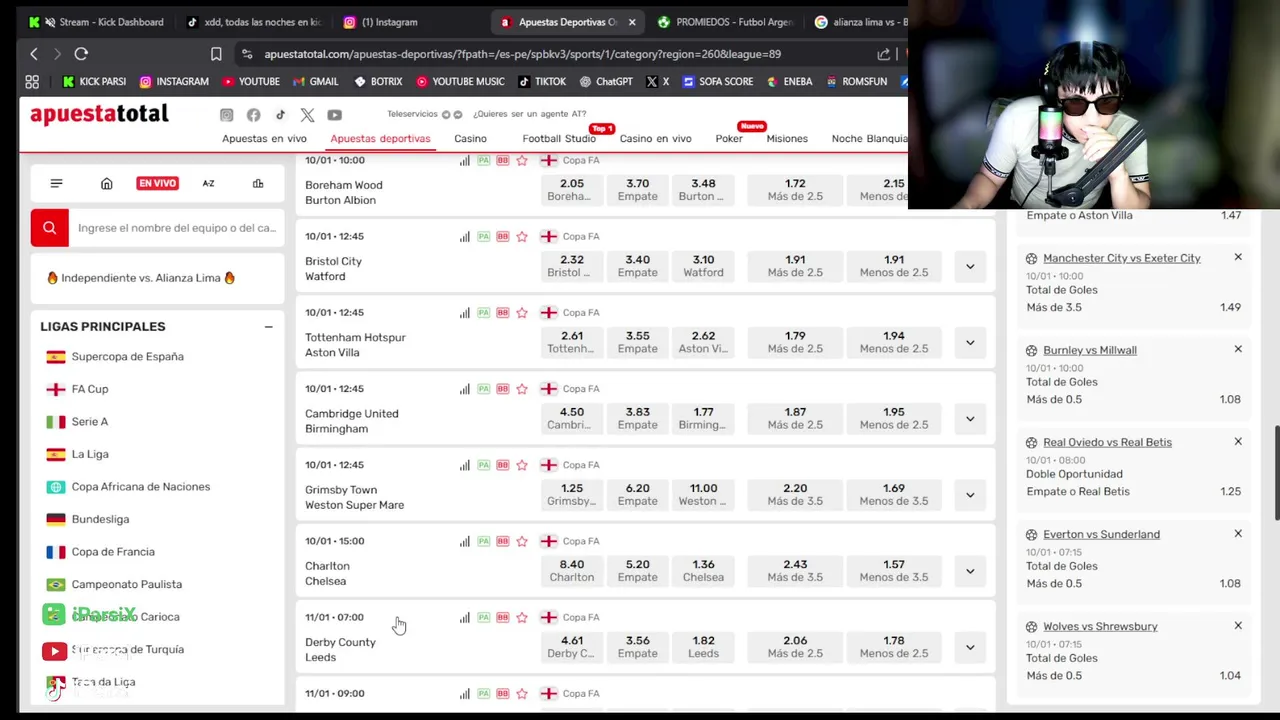The image size is (1280, 720).
Task: Bookmark this page with the bookmark icon
Action: [216, 54]
